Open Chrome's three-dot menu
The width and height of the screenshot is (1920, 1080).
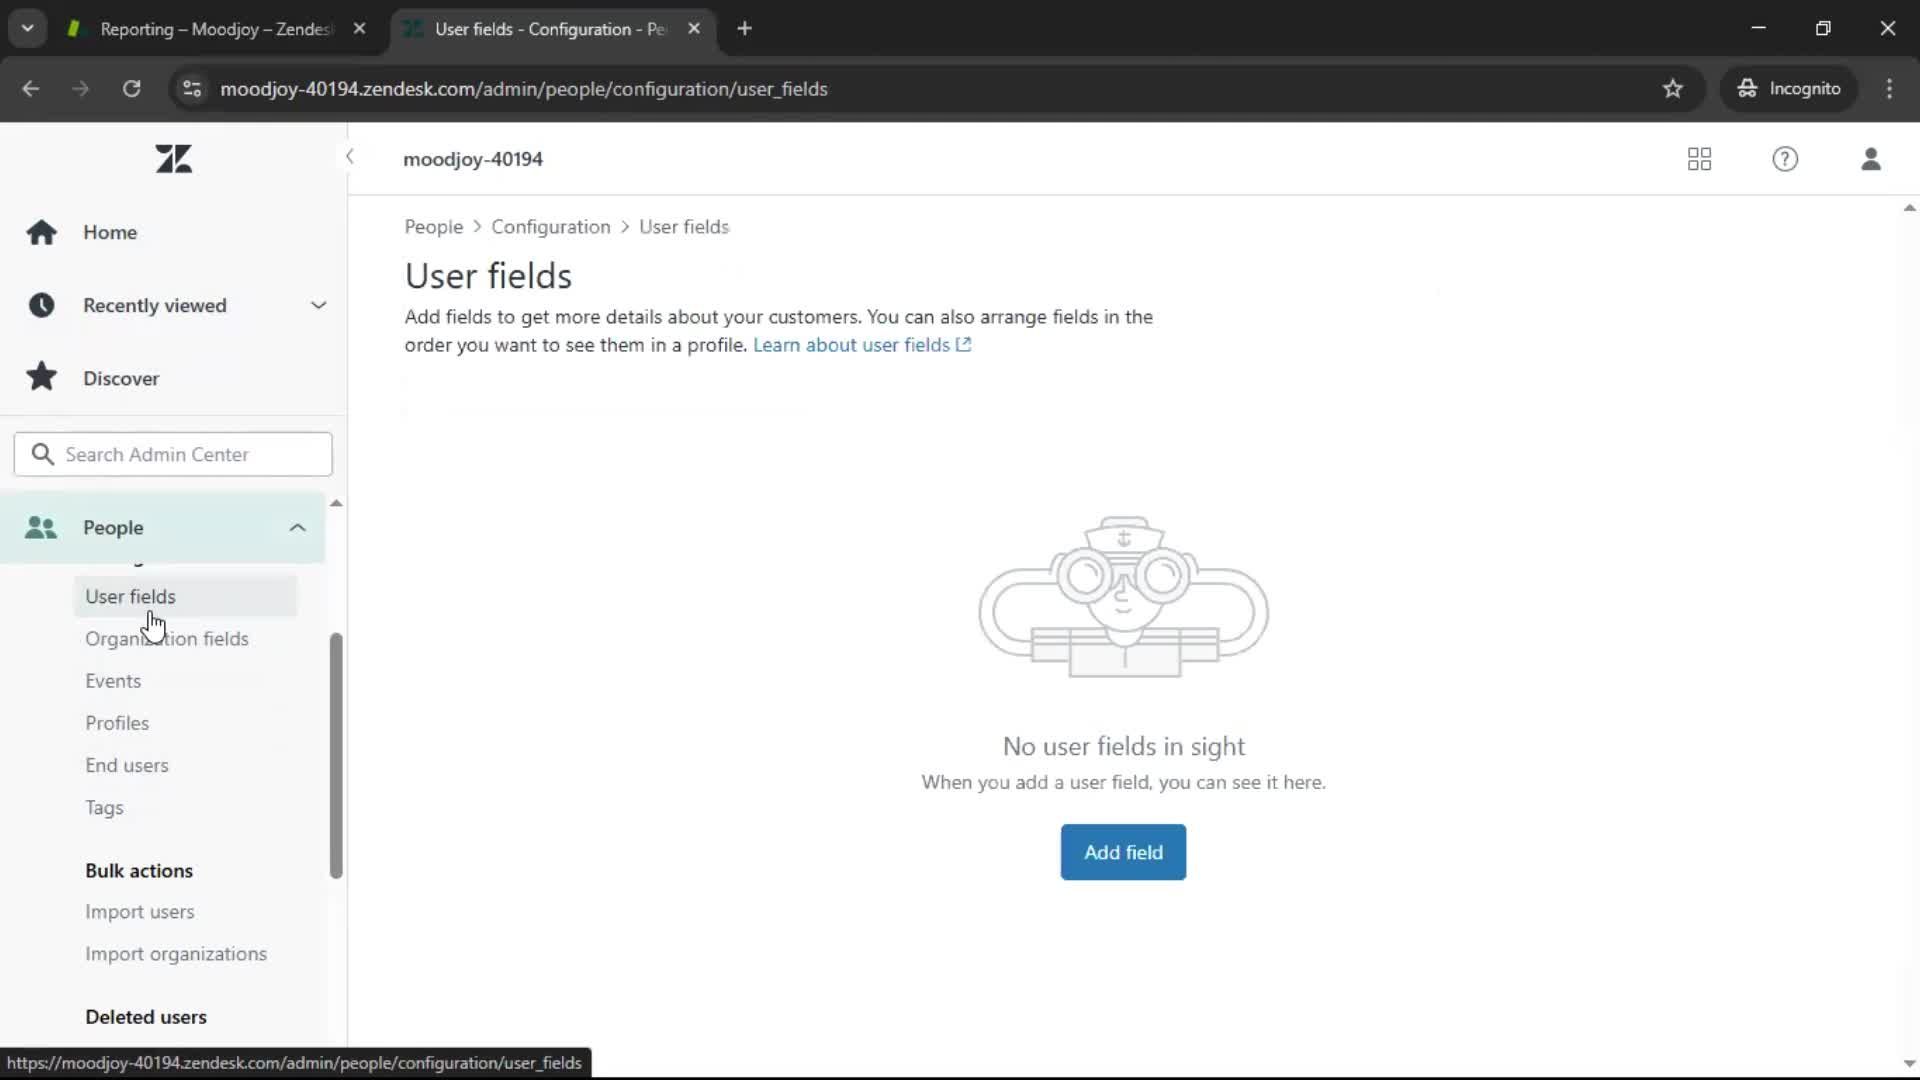(x=1889, y=89)
